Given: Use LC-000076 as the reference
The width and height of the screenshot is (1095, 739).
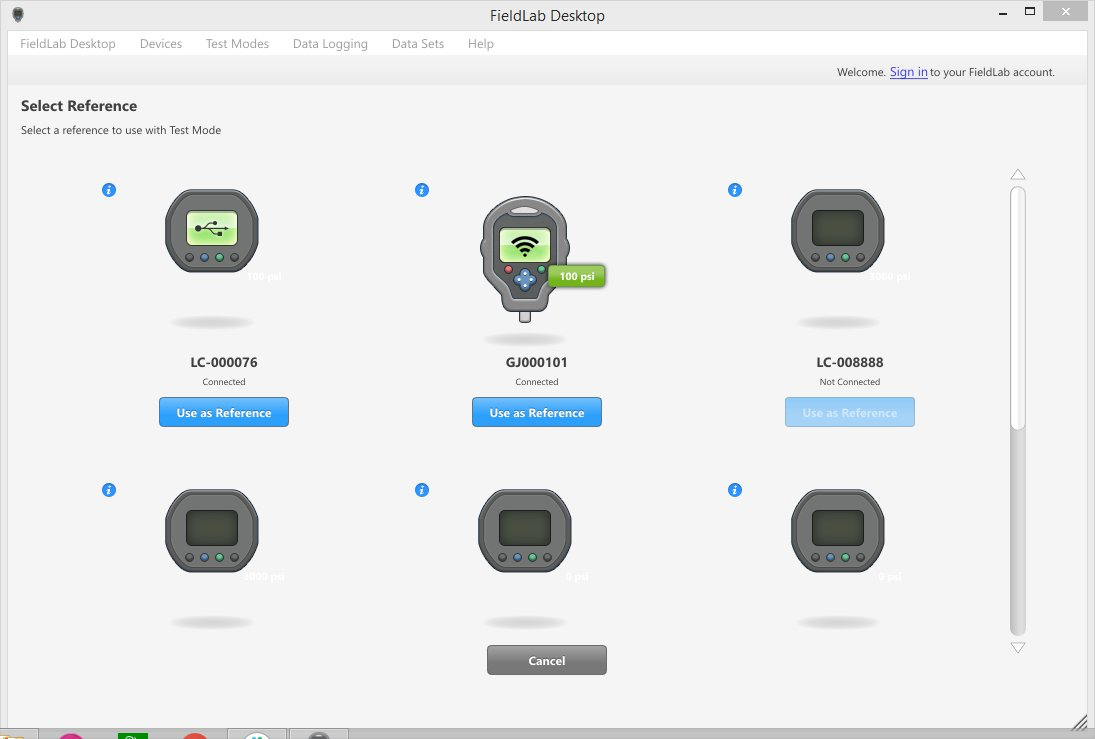Looking at the screenshot, I should coord(223,412).
